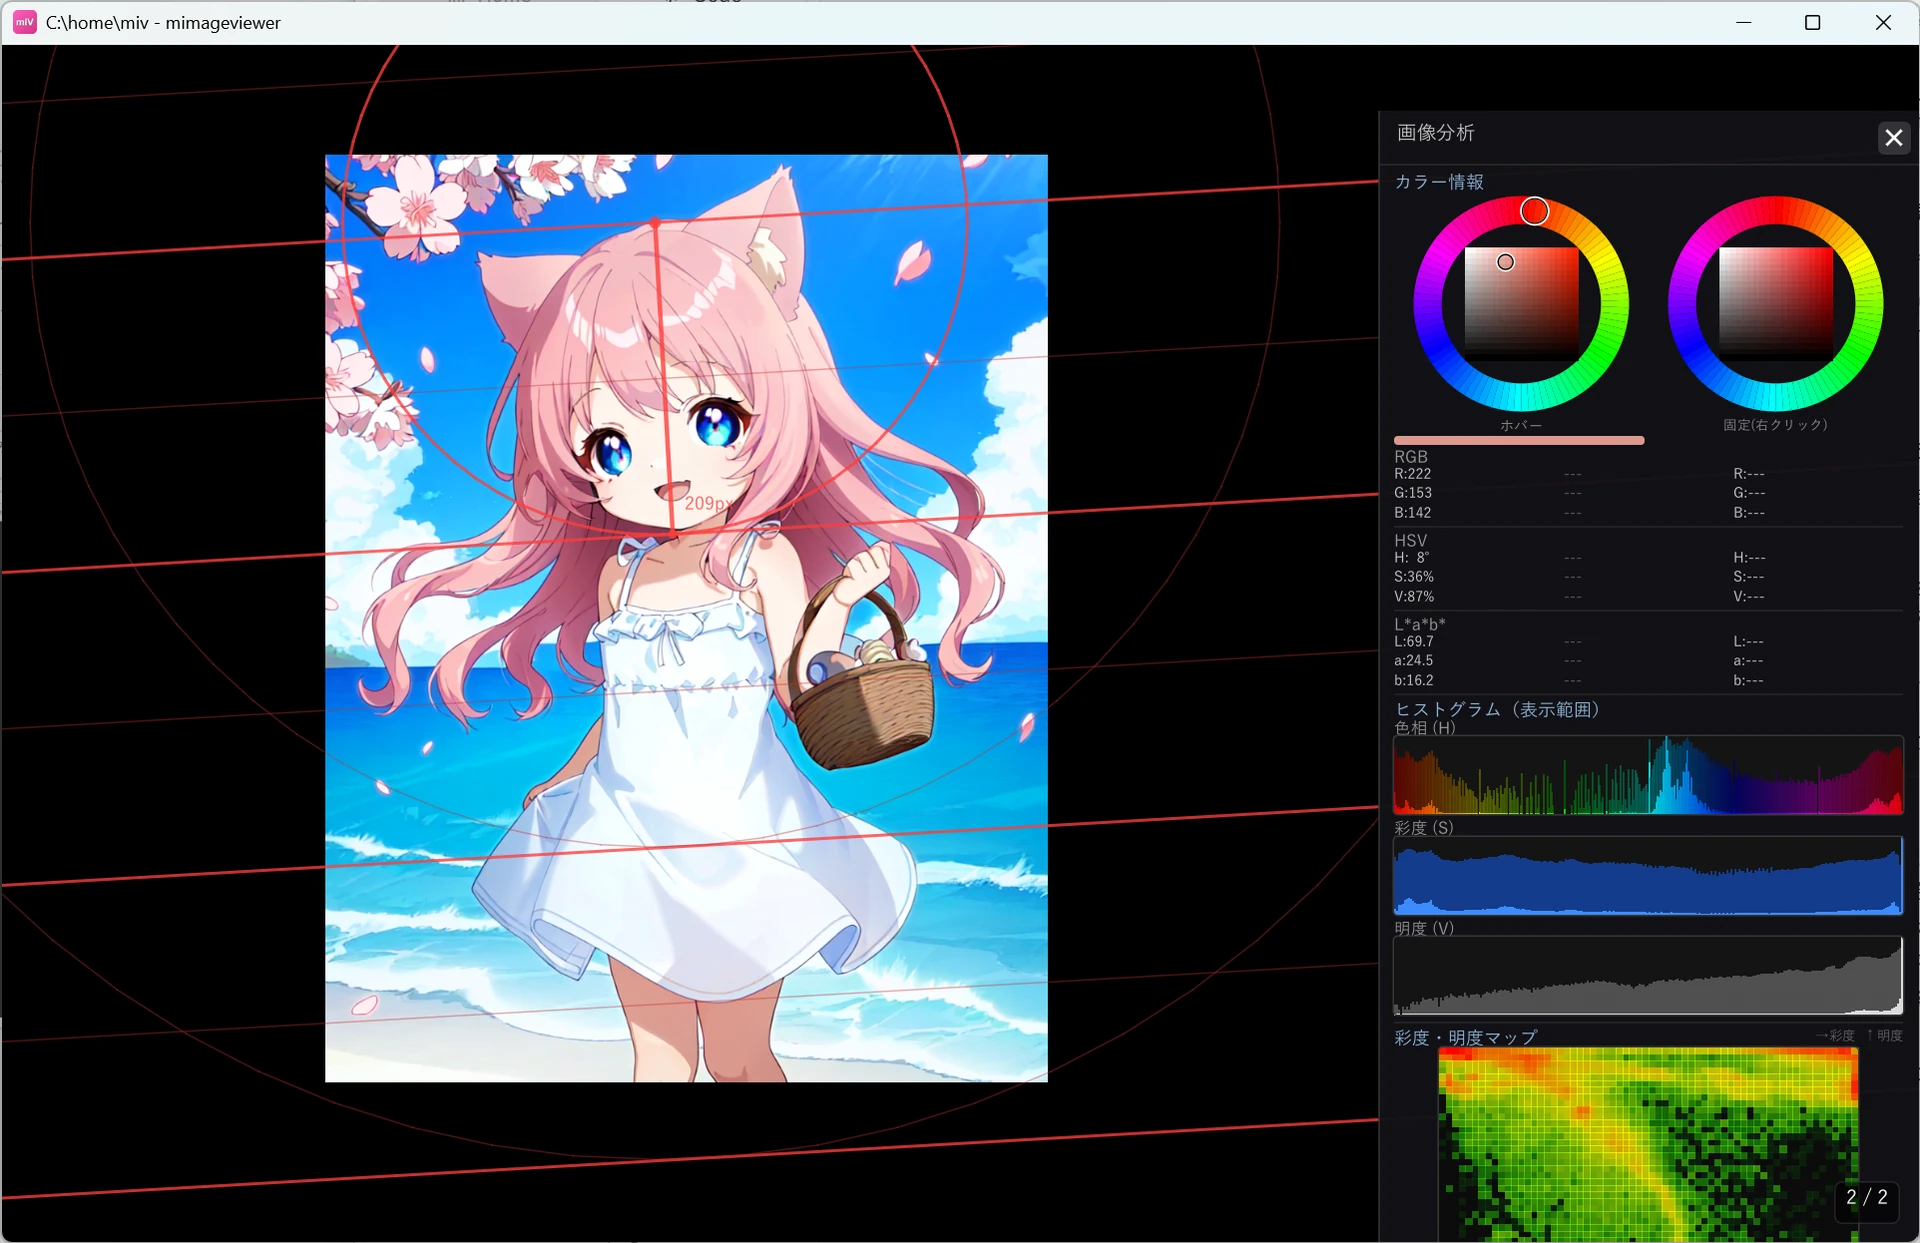
Task: Click the L:69.7 value
Action: (x=1414, y=642)
